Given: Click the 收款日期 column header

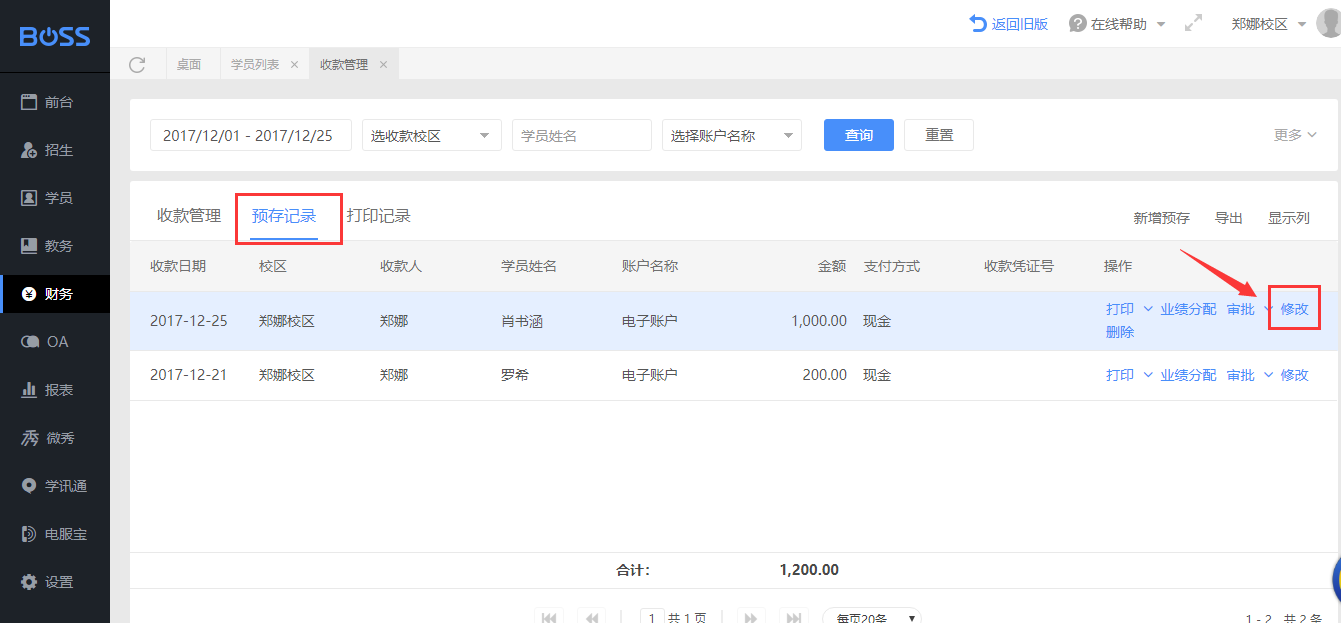Looking at the screenshot, I should [178, 266].
